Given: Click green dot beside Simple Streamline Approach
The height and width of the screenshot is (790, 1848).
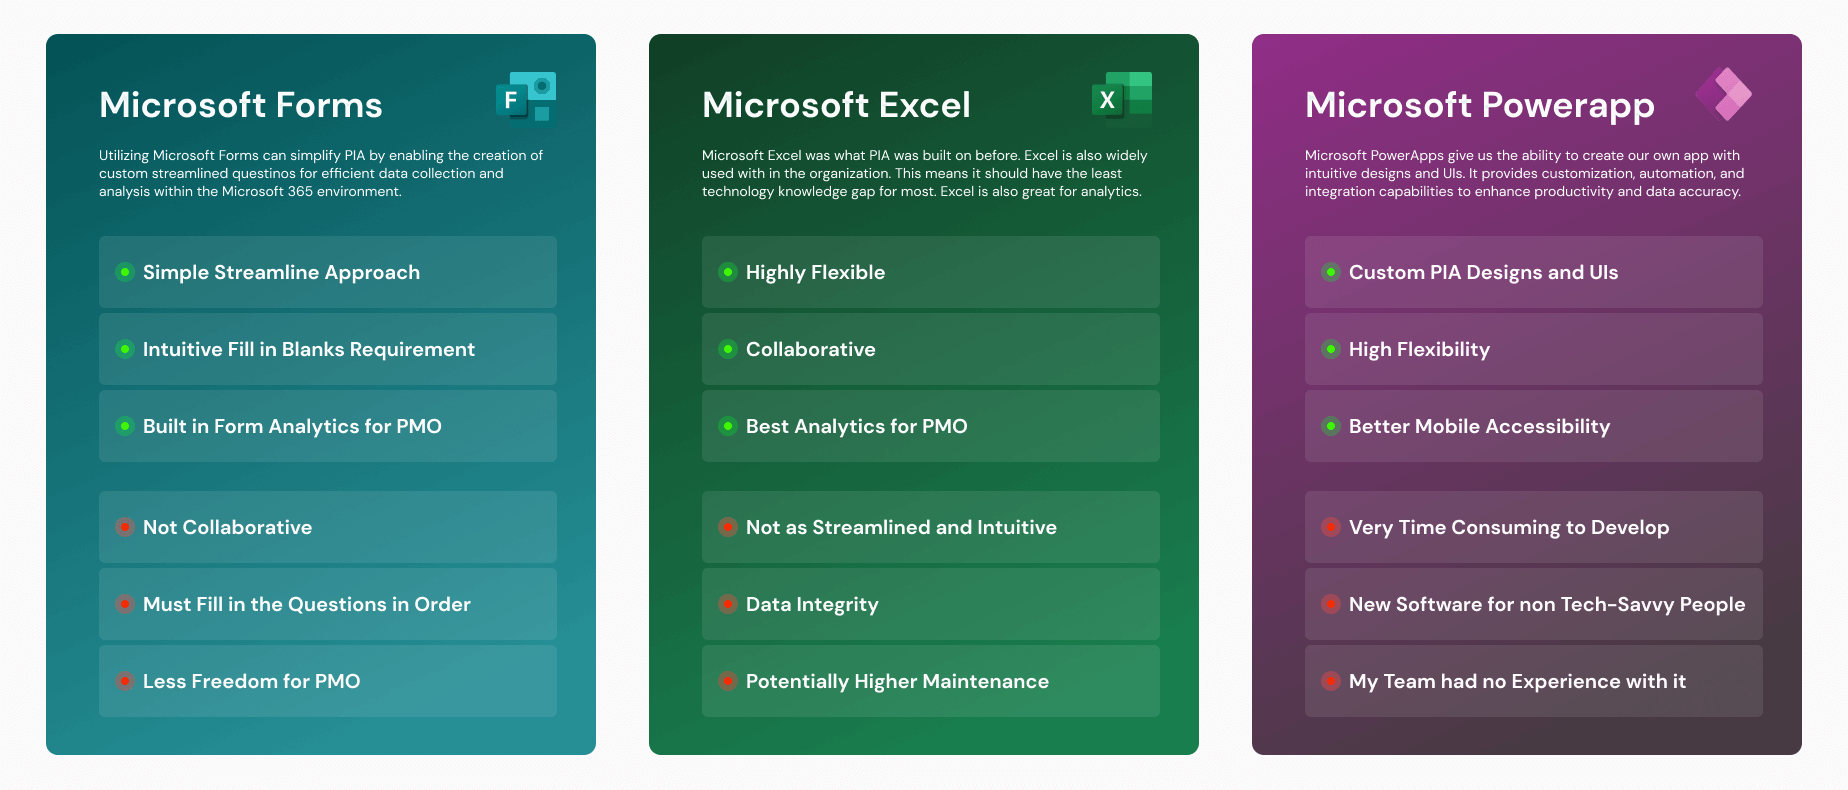Looking at the screenshot, I should [x=125, y=272].
